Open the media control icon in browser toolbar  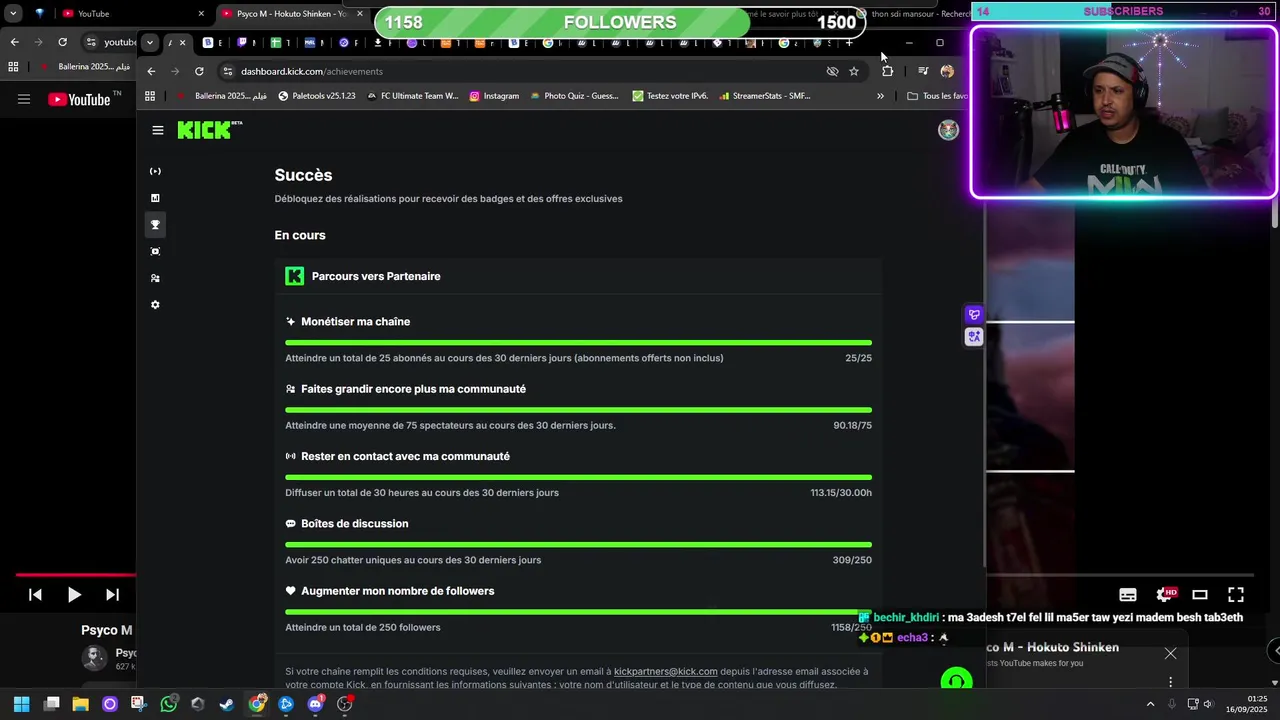(923, 71)
